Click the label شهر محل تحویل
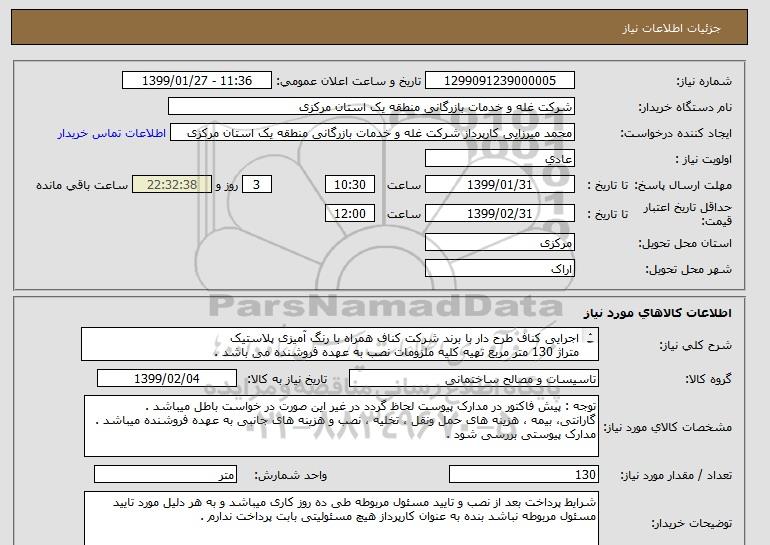 pyautogui.click(x=688, y=270)
